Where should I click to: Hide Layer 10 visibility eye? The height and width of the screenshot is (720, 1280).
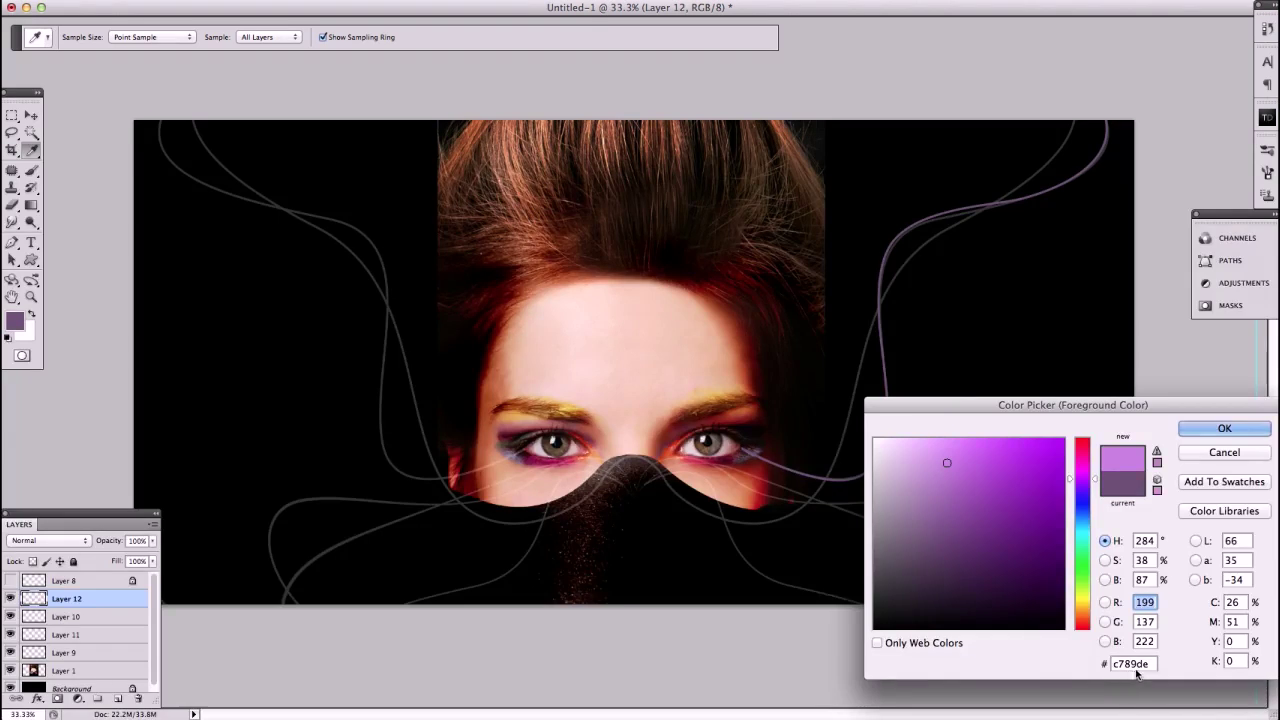pyautogui.click(x=10, y=617)
